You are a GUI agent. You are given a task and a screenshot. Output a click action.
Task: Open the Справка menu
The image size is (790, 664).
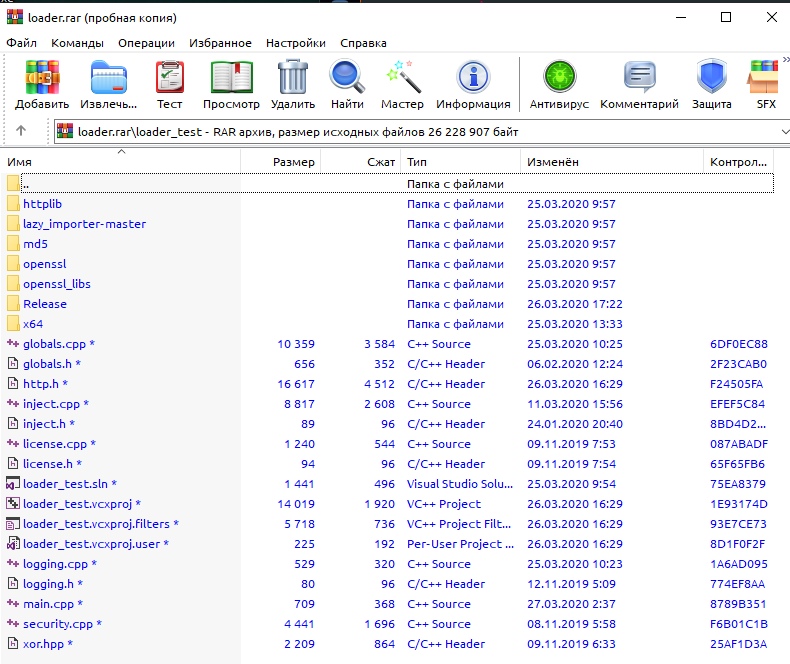pos(363,43)
